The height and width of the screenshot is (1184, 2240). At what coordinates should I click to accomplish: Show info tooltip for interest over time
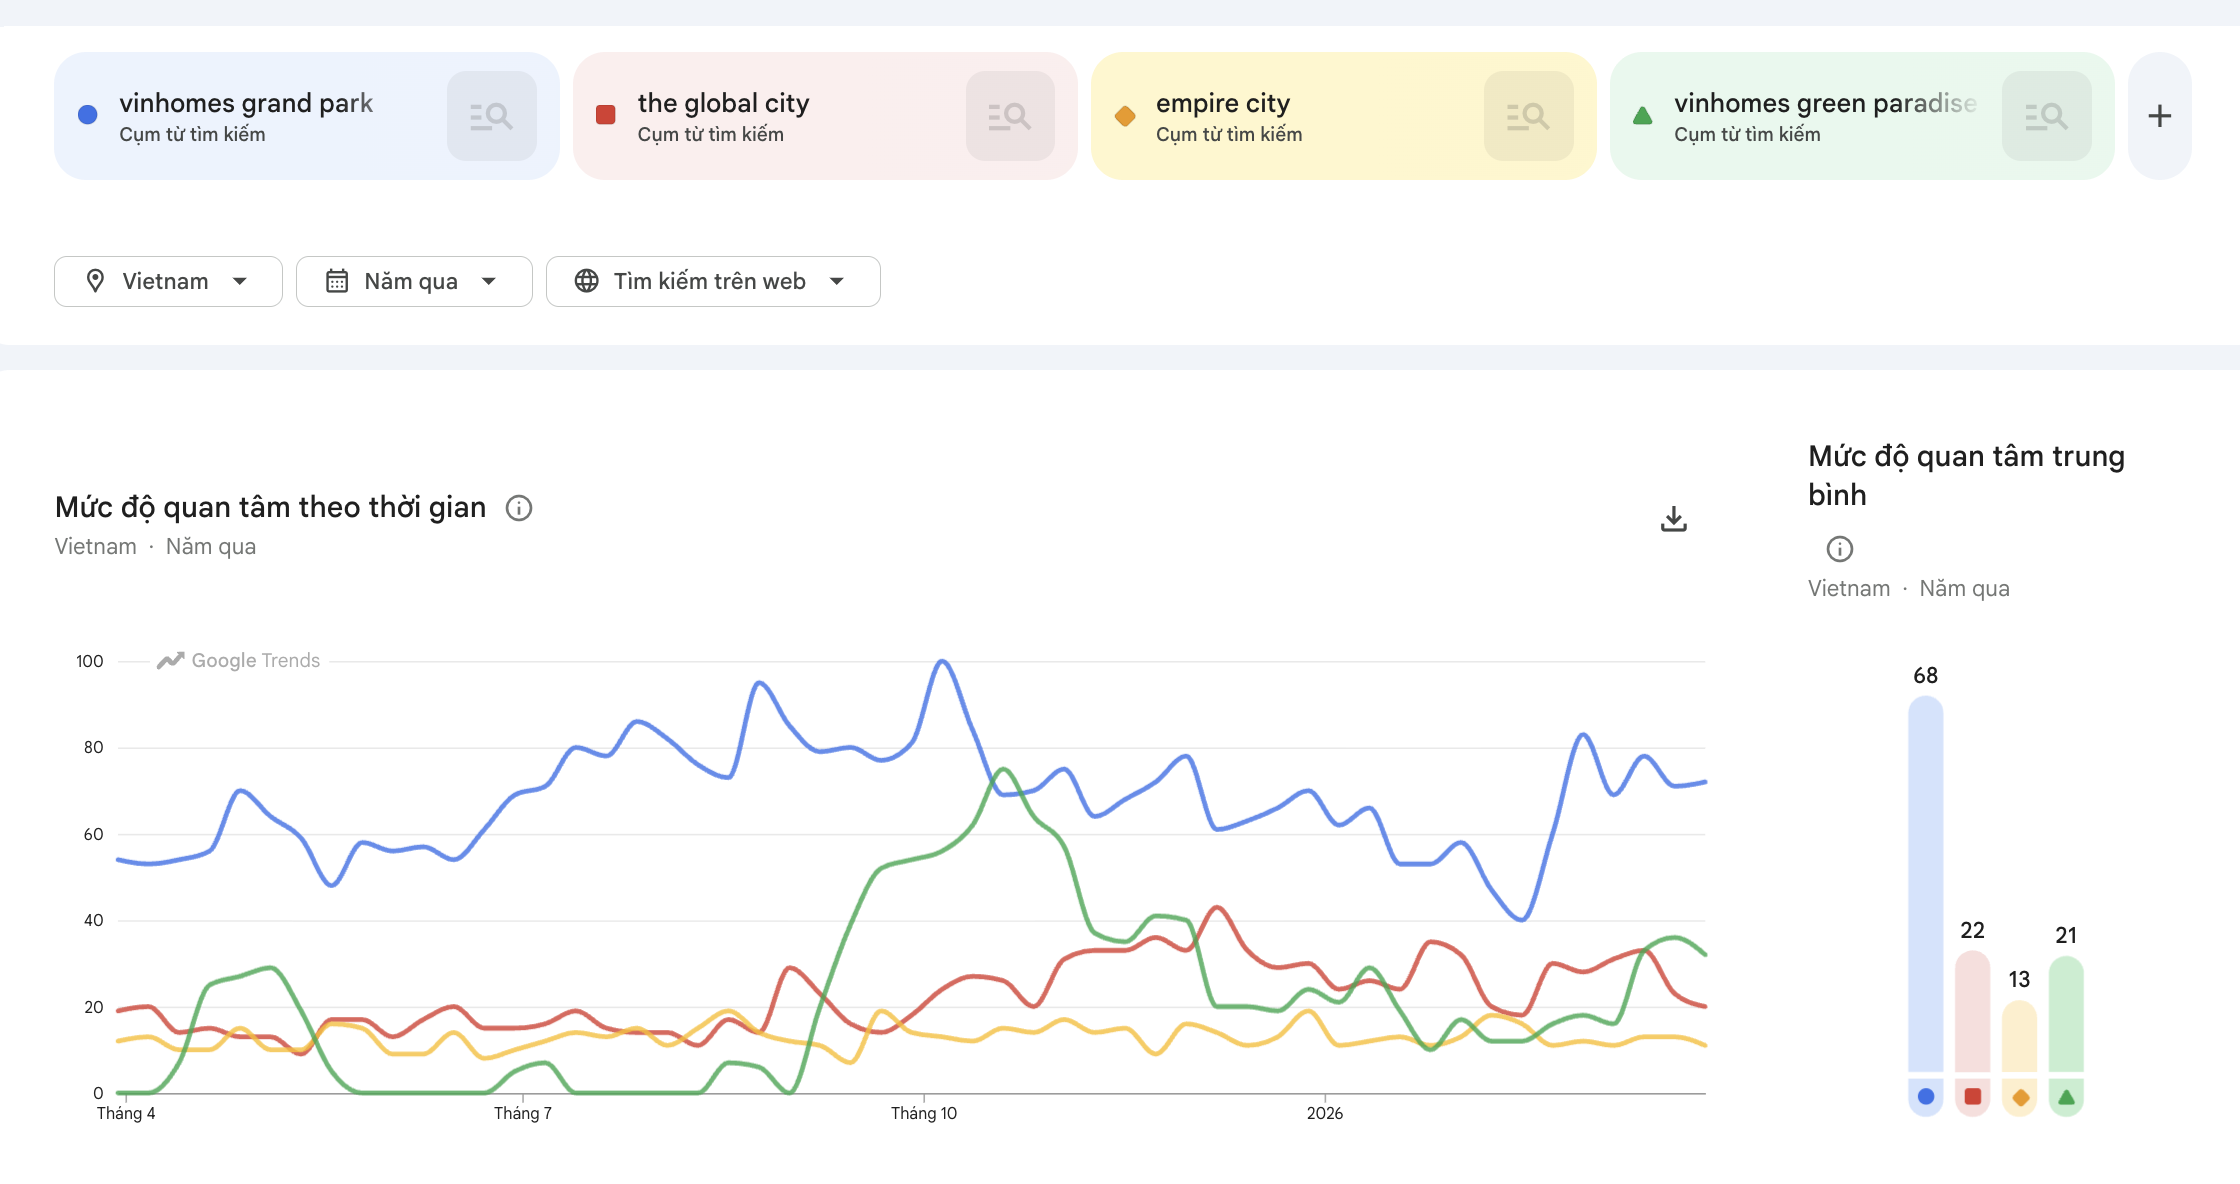click(519, 508)
